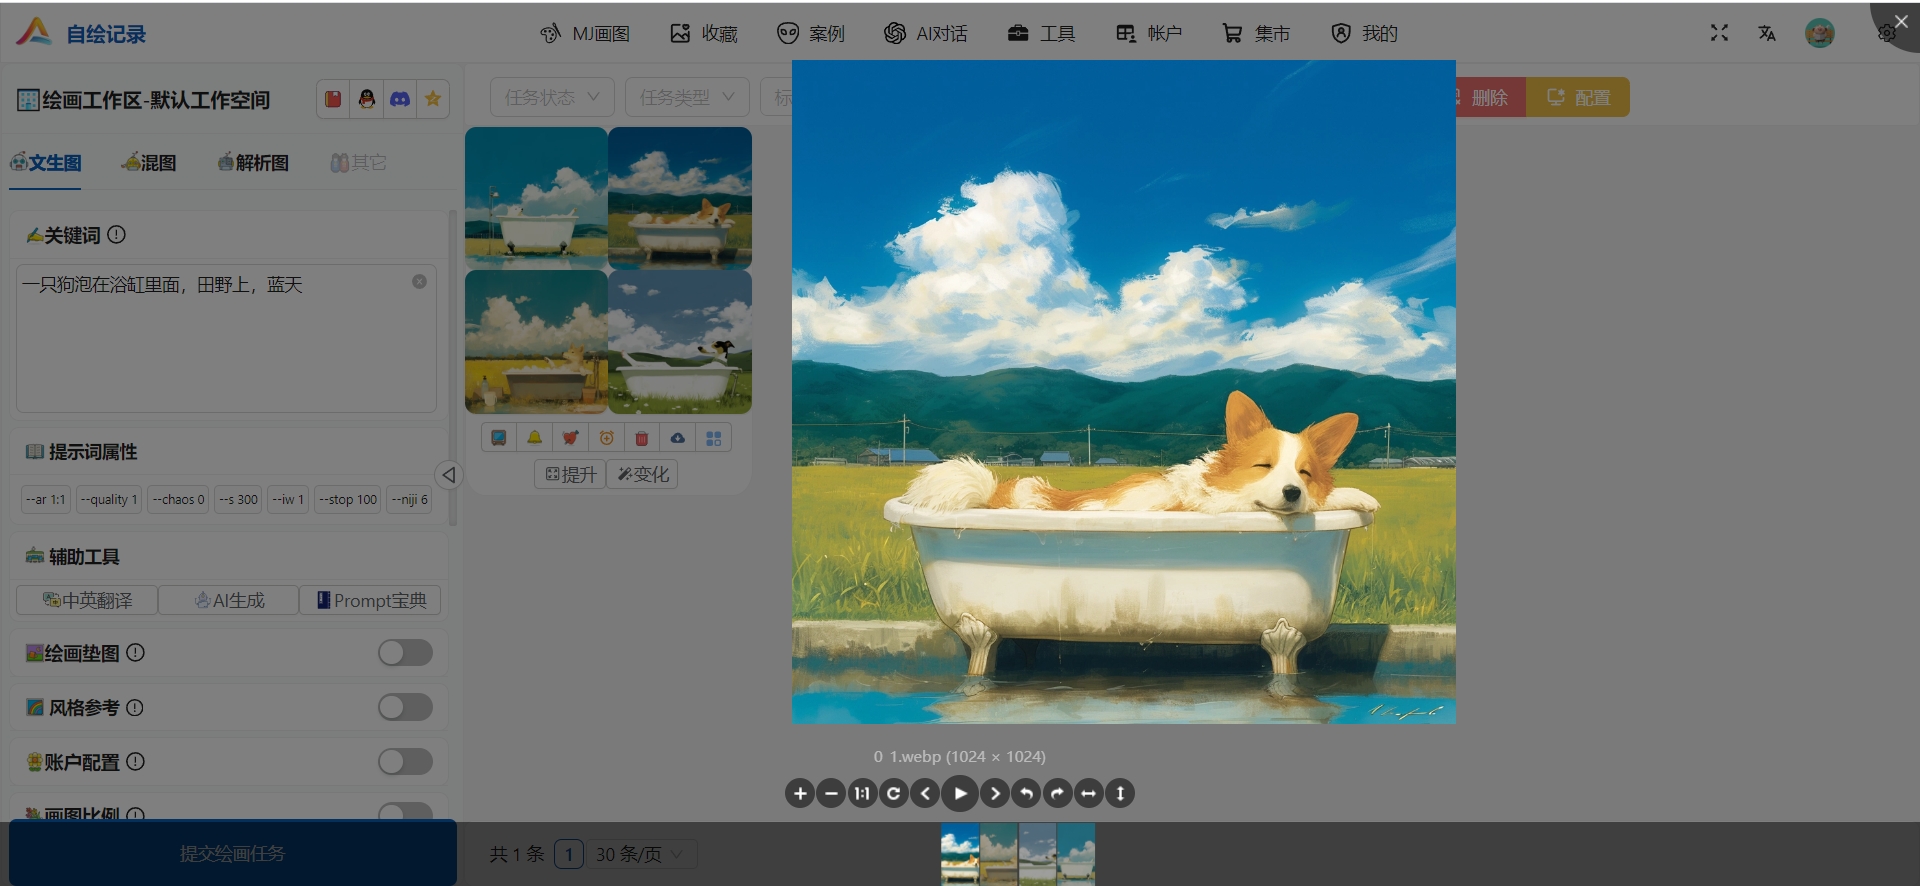Image resolution: width=1920 pixels, height=886 pixels.
Task: Expand the 任务类型 dropdown
Action: 687,97
